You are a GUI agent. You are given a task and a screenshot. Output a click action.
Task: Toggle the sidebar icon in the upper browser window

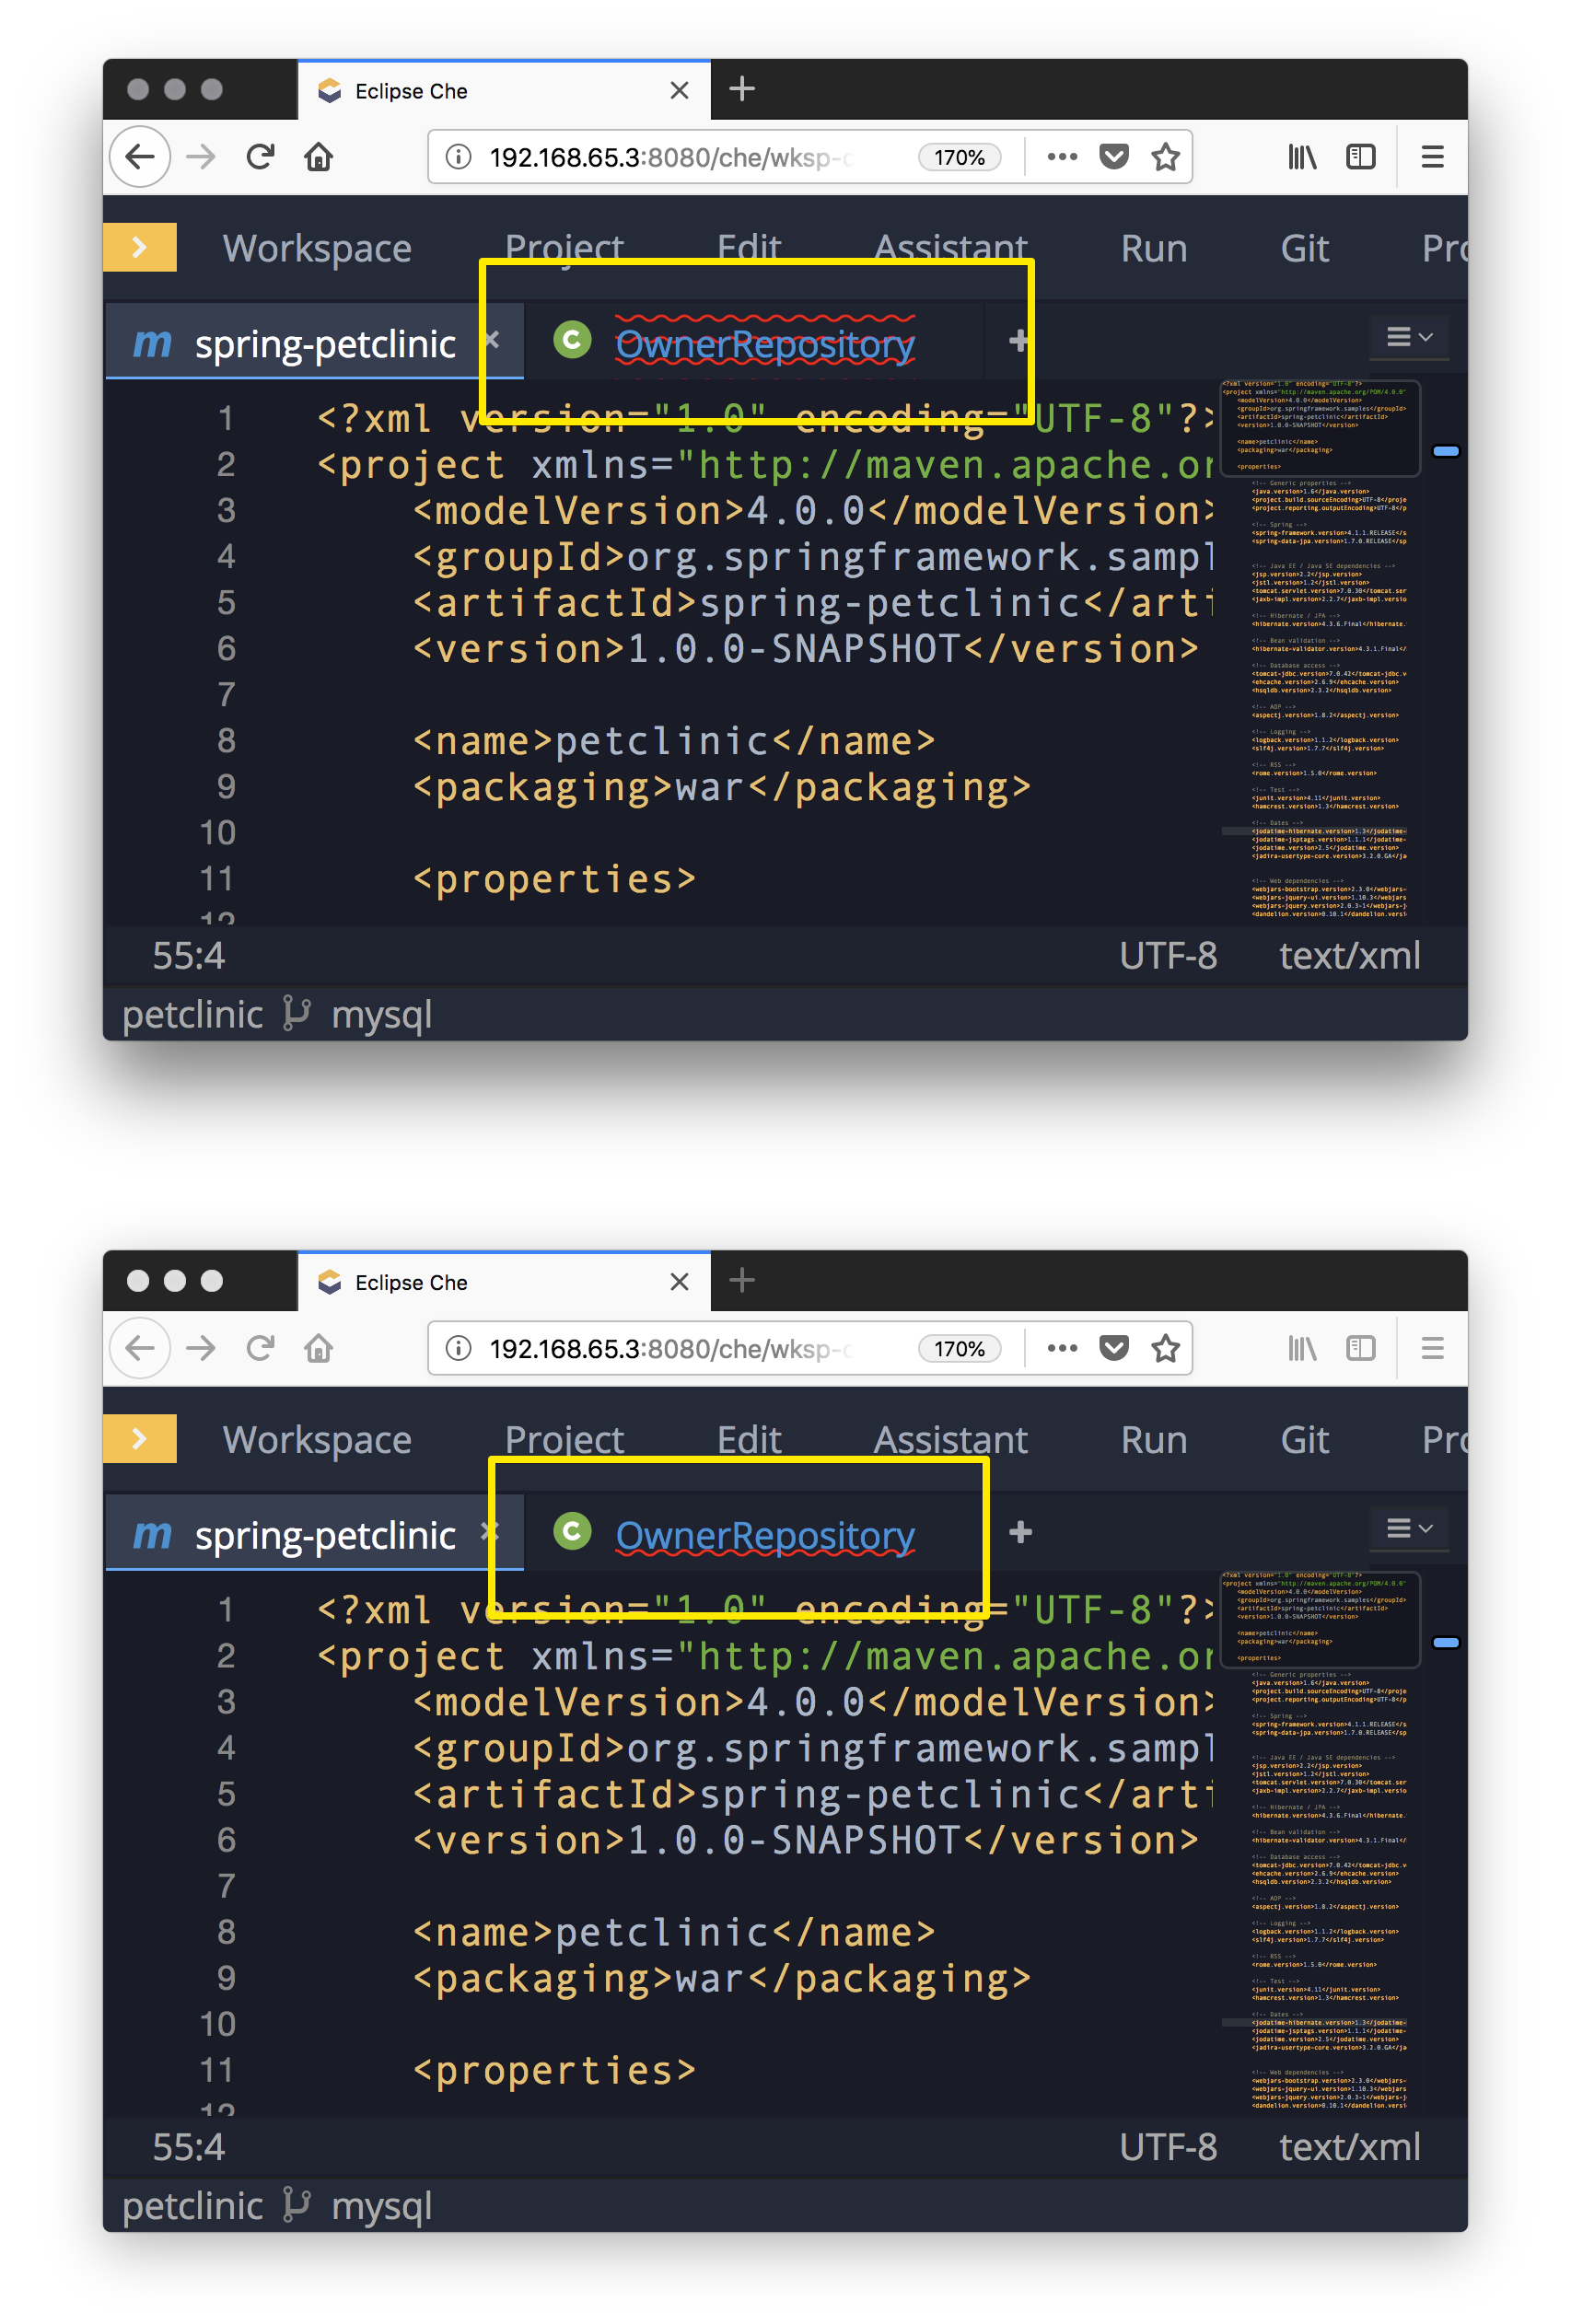point(1361,157)
